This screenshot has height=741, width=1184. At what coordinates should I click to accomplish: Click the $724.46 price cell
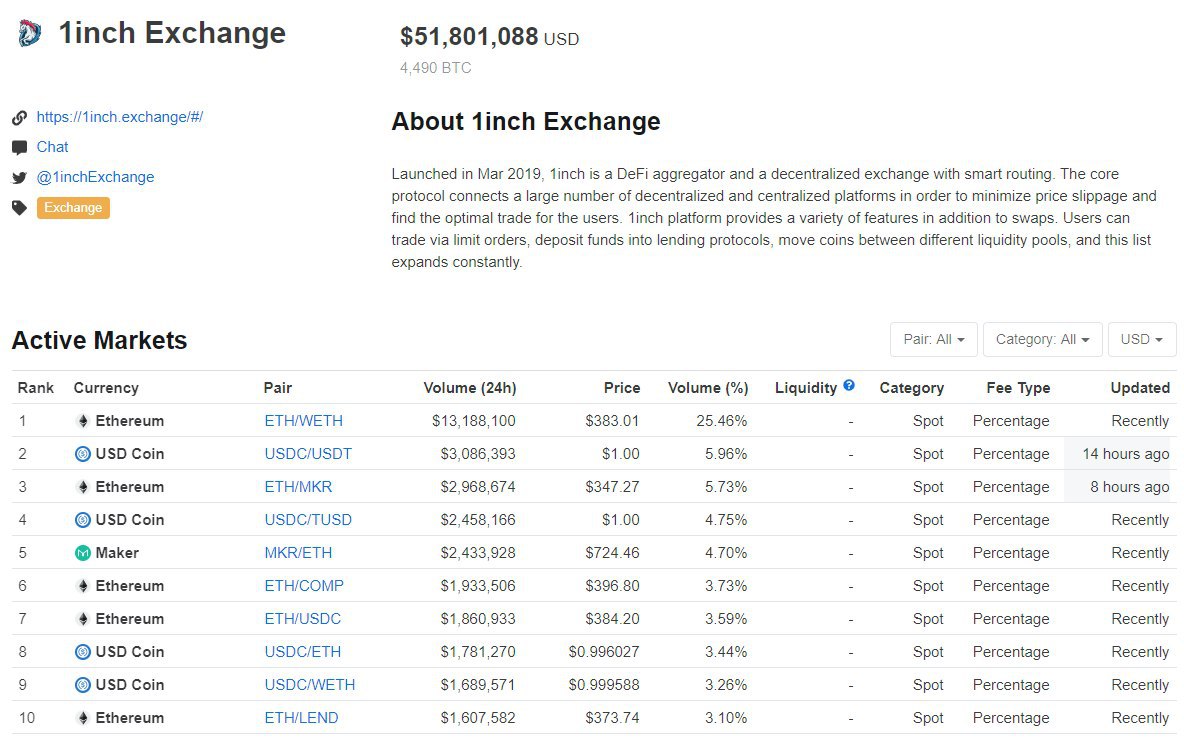point(612,553)
